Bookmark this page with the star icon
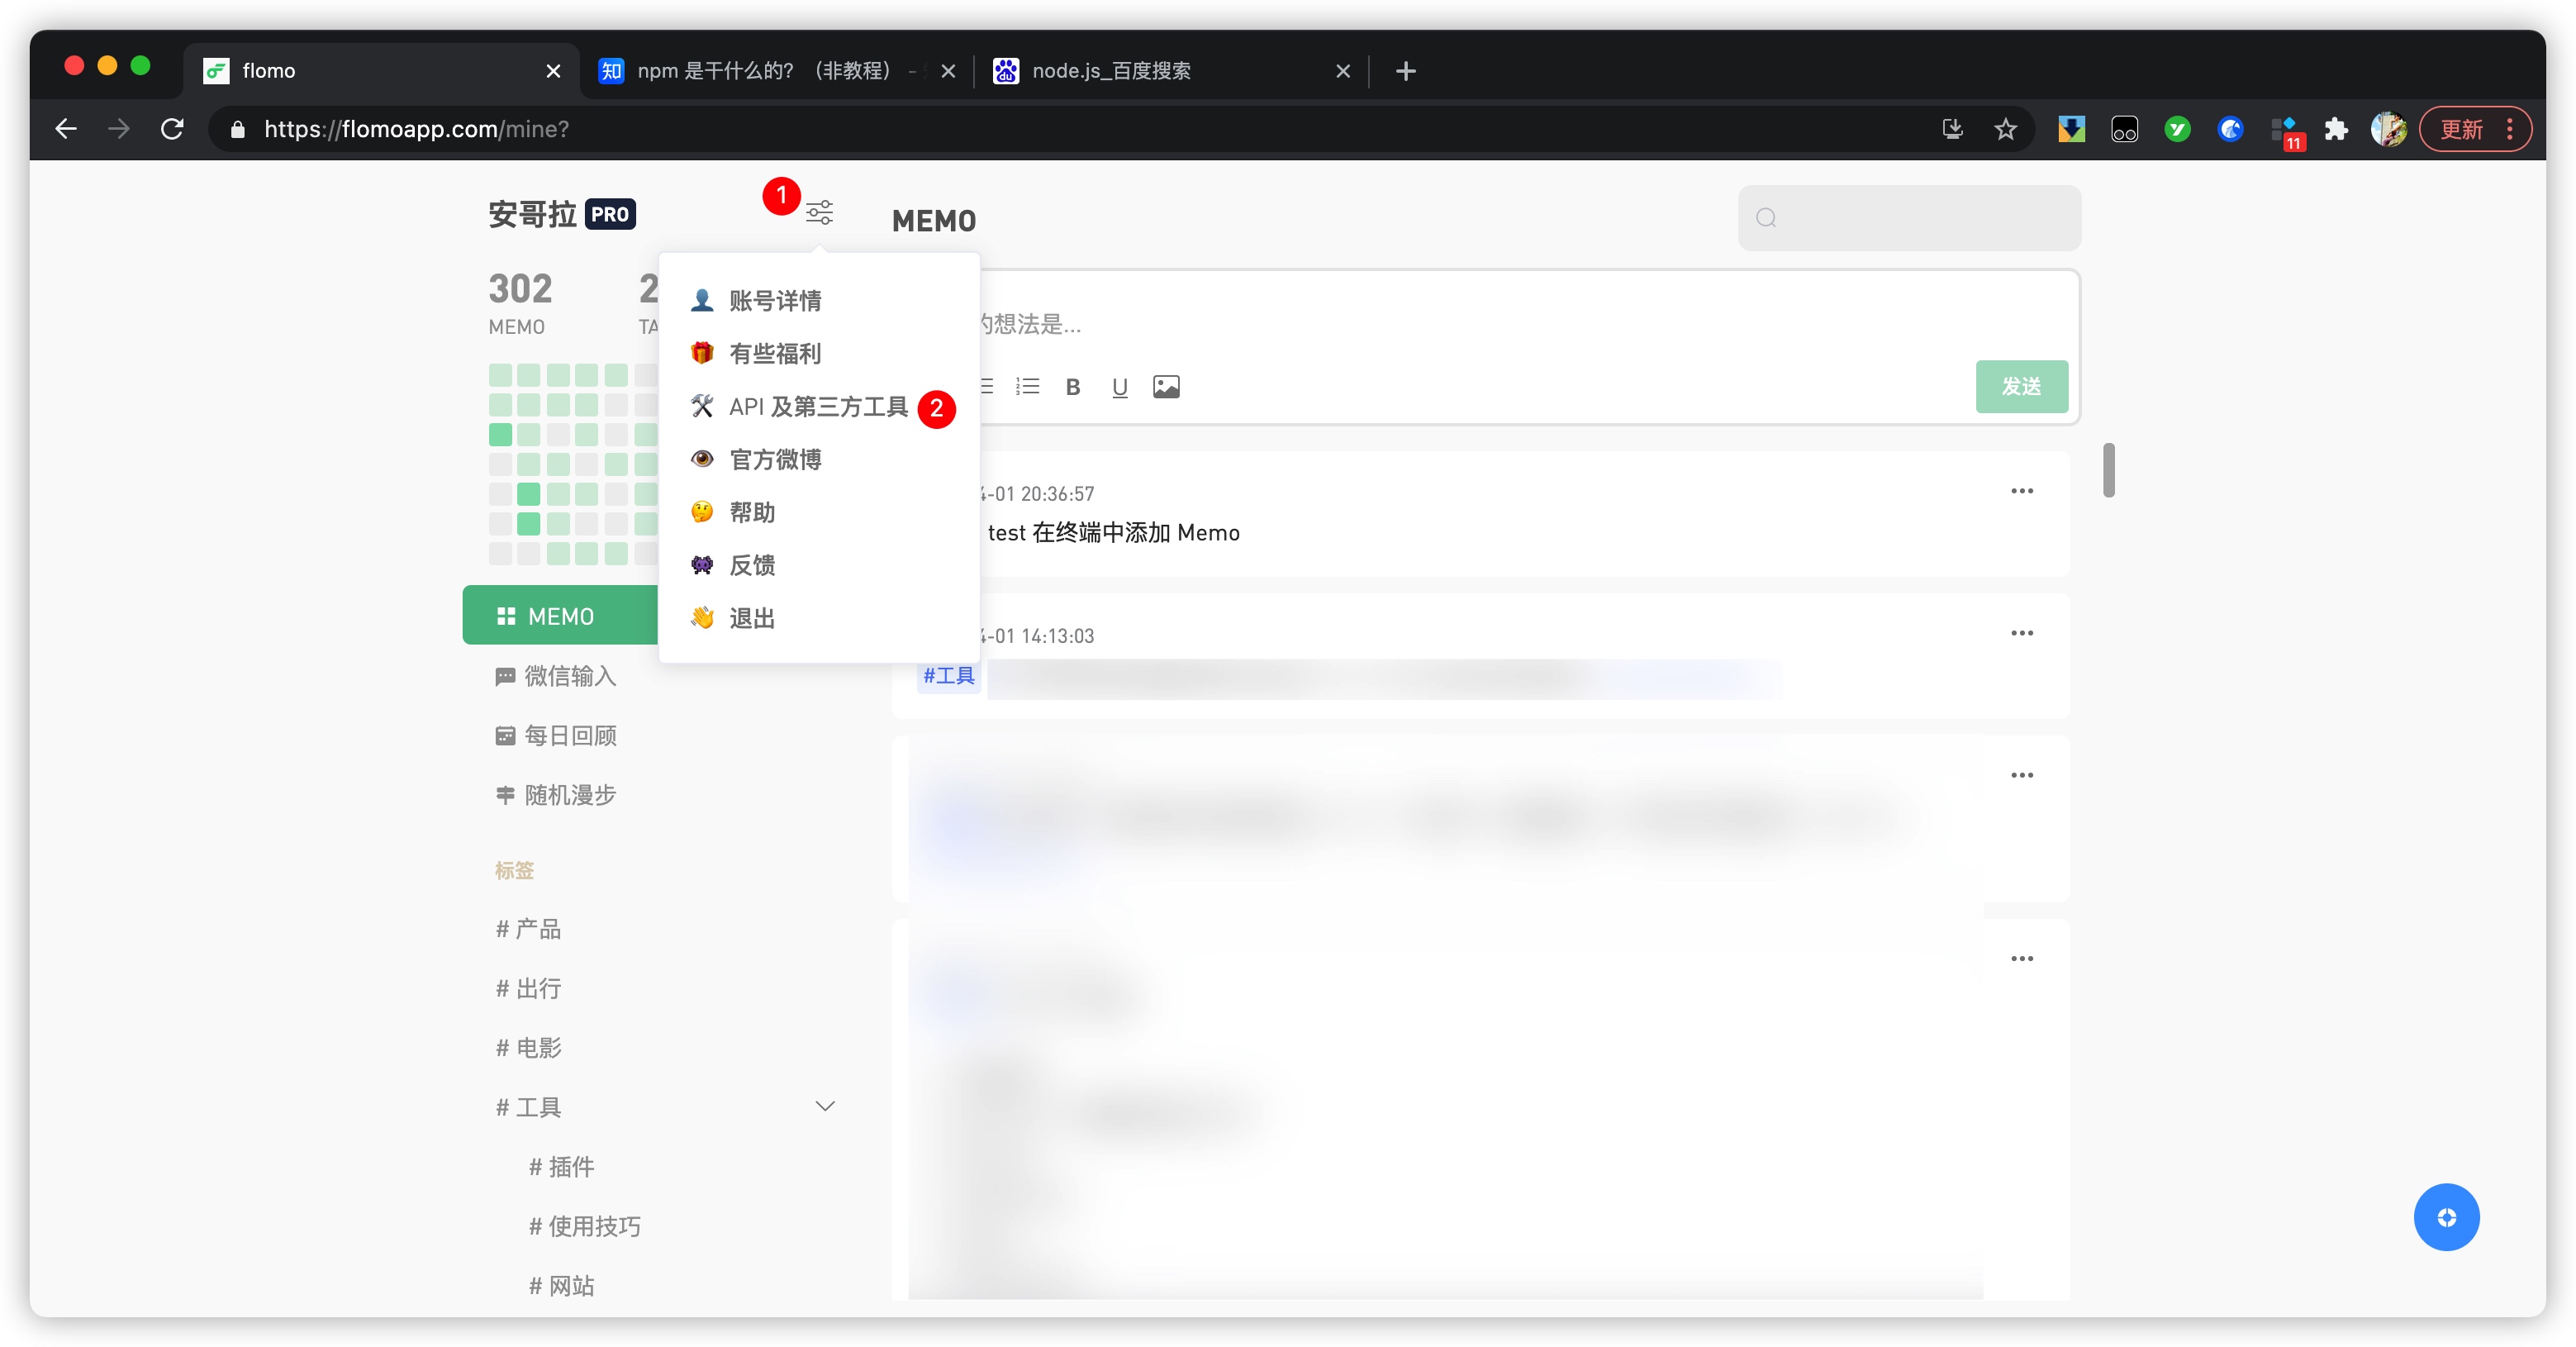This screenshot has width=2576, height=1347. click(x=2005, y=129)
